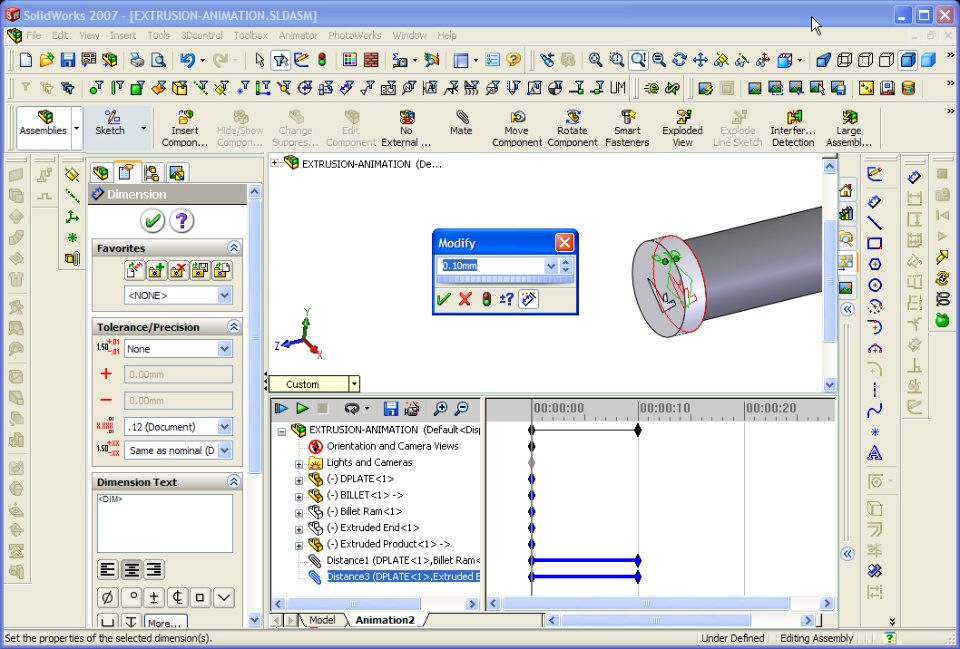Select the Zoom to Fit icon

(595, 60)
